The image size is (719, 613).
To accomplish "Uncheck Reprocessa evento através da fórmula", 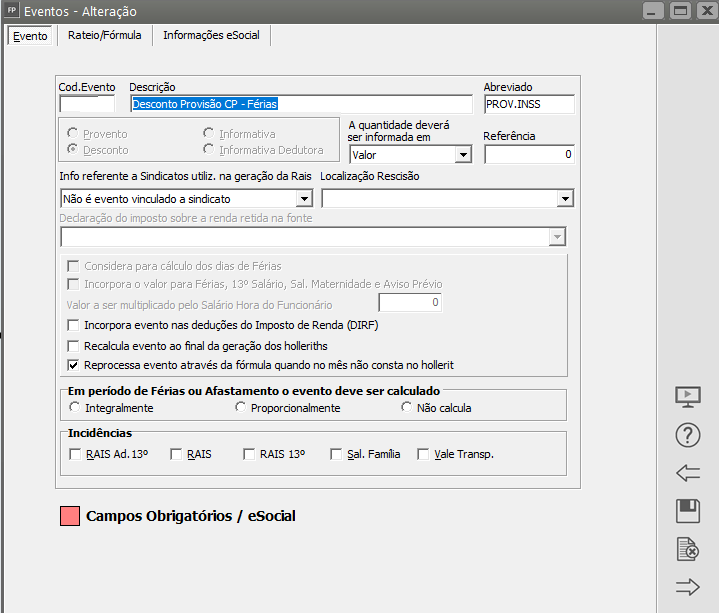I will [73, 365].
